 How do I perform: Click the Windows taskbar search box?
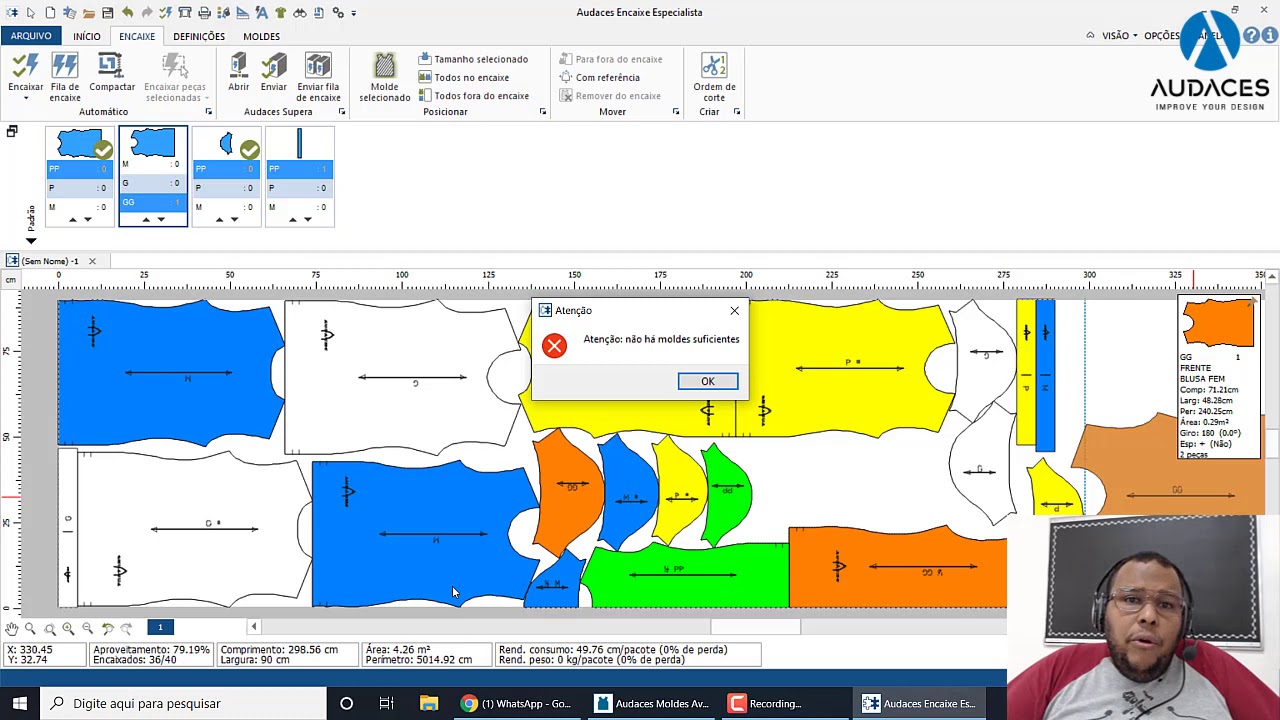click(182, 703)
